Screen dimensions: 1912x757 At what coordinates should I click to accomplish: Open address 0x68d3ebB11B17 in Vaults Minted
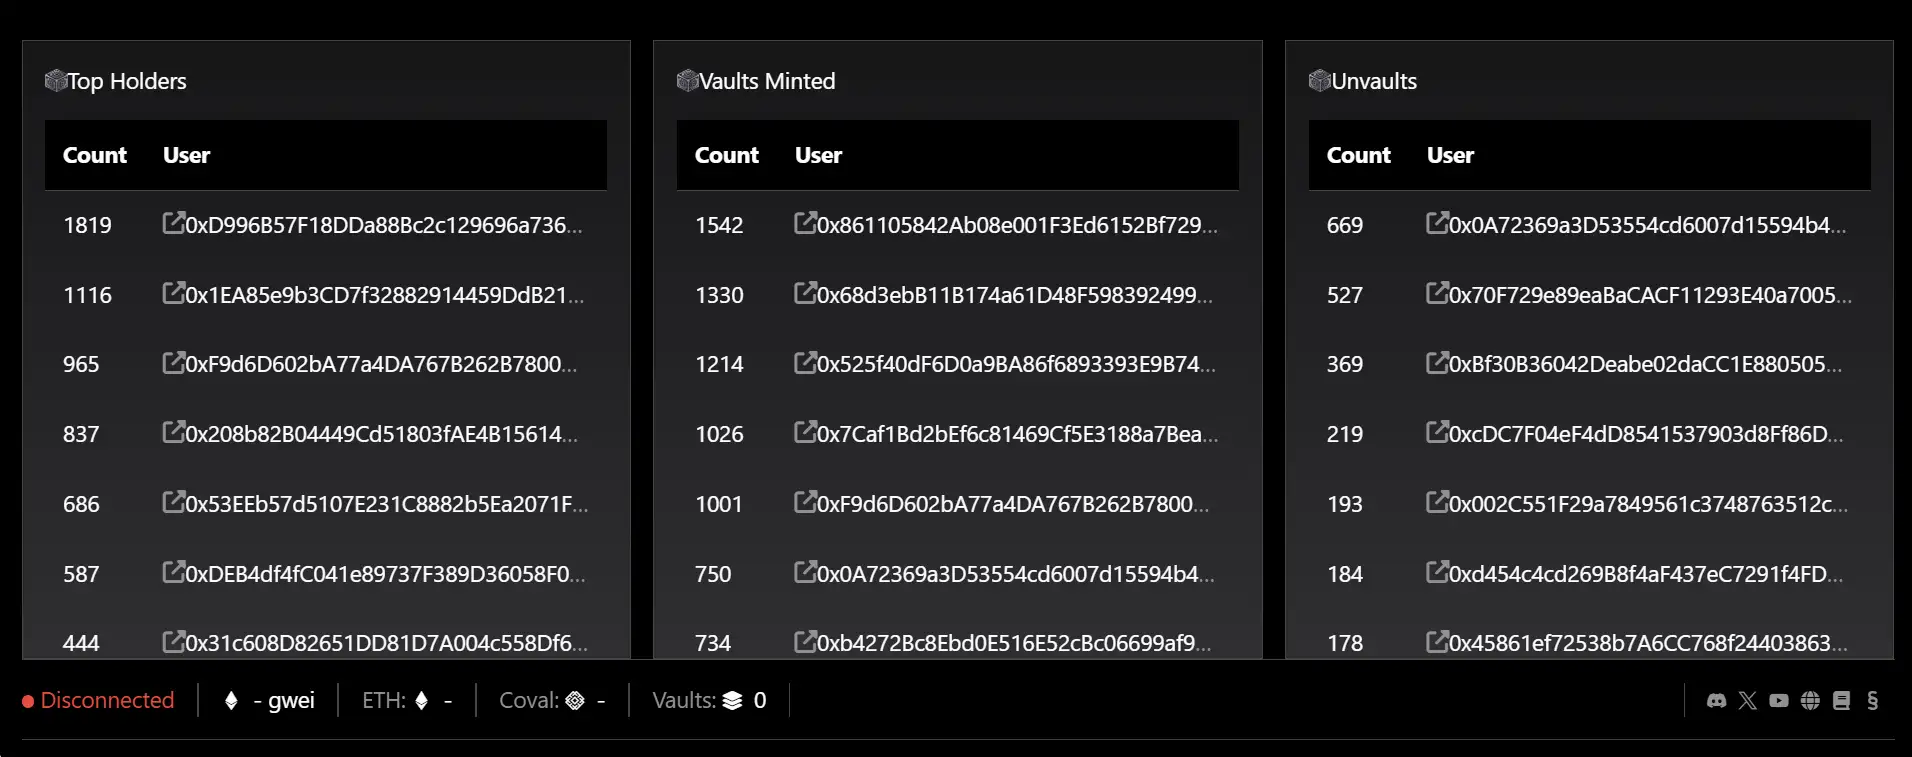tap(1013, 295)
